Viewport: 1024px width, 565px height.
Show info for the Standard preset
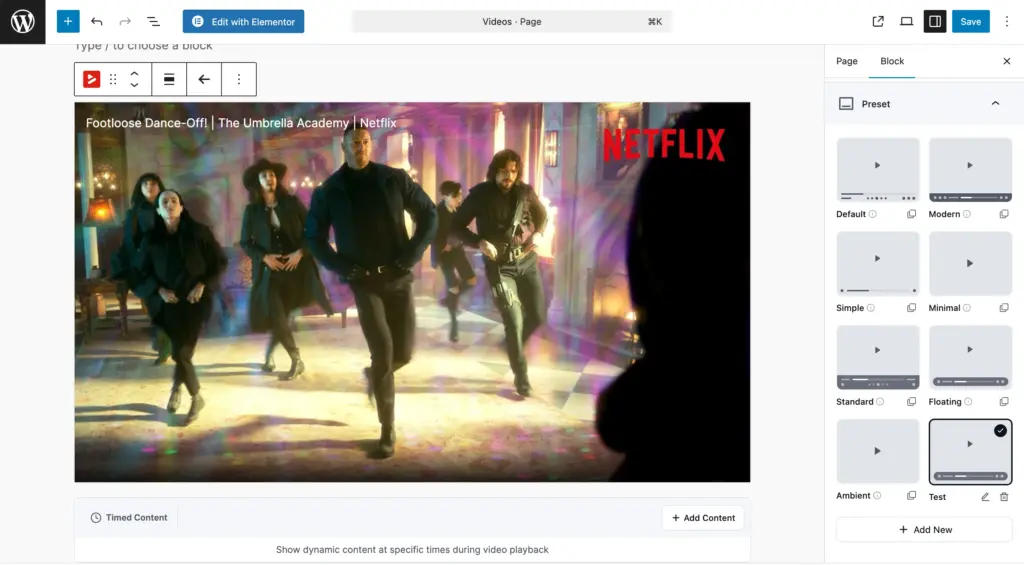pyautogui.click(x=880, y=402)
